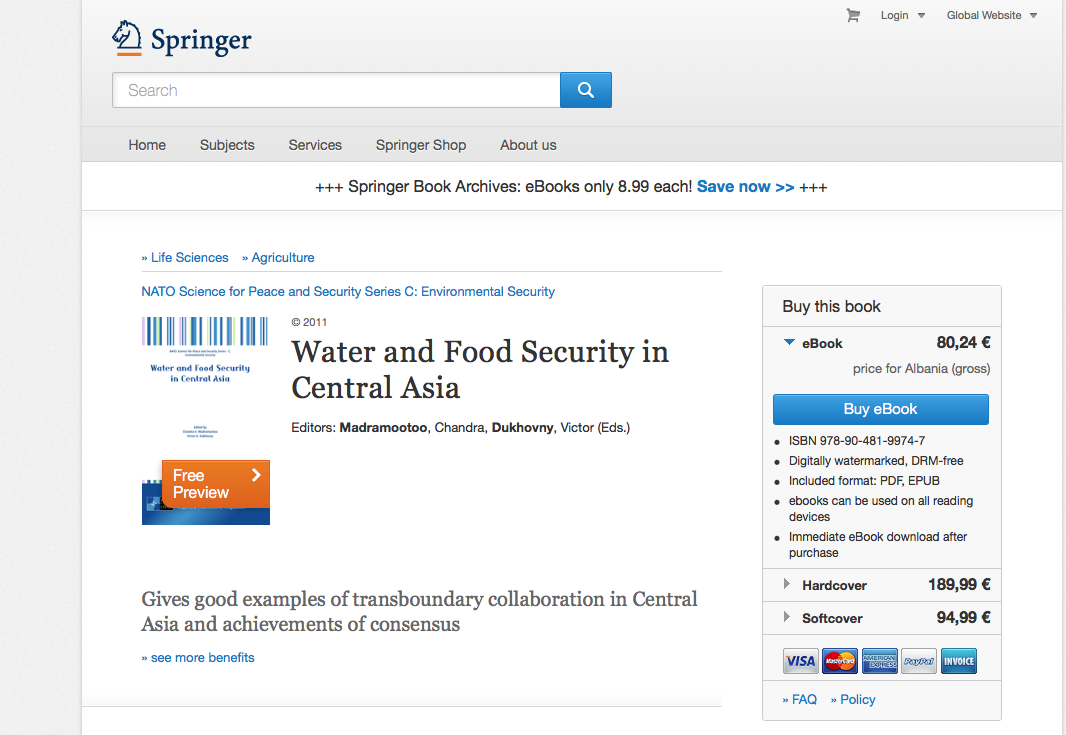The width and height of the screenshot is (1066, 735).
Task: Open the Global Website dropdown
Action: pos(991,15)
